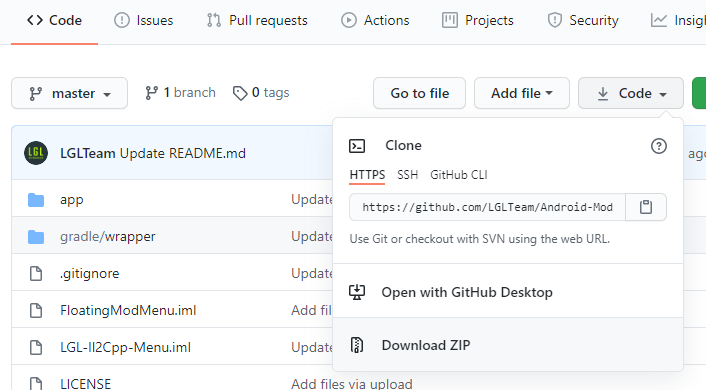Click the LGL-Il2Cpp-Menu.iml file icon
Screen dimensions: 706x390
point(36,347)
